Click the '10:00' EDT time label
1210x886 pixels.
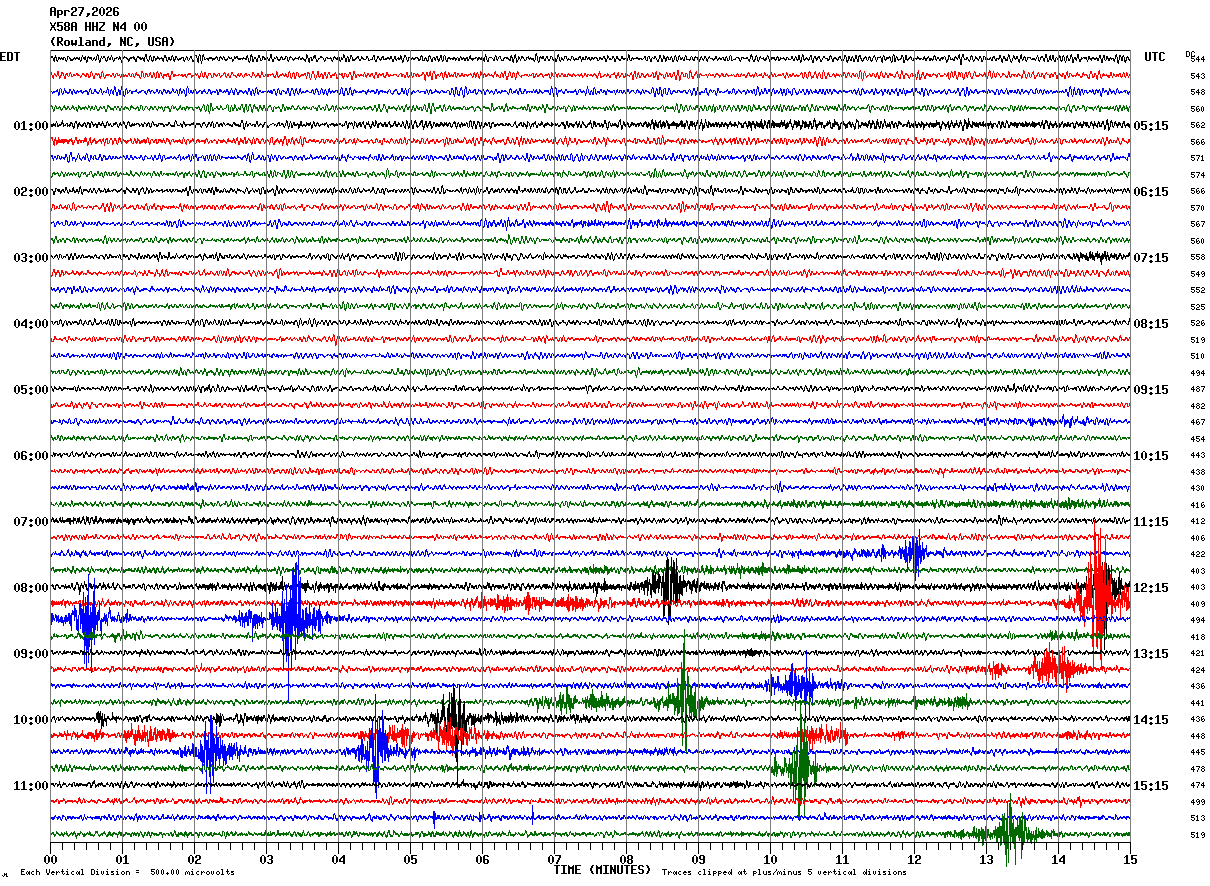(31, 720)
